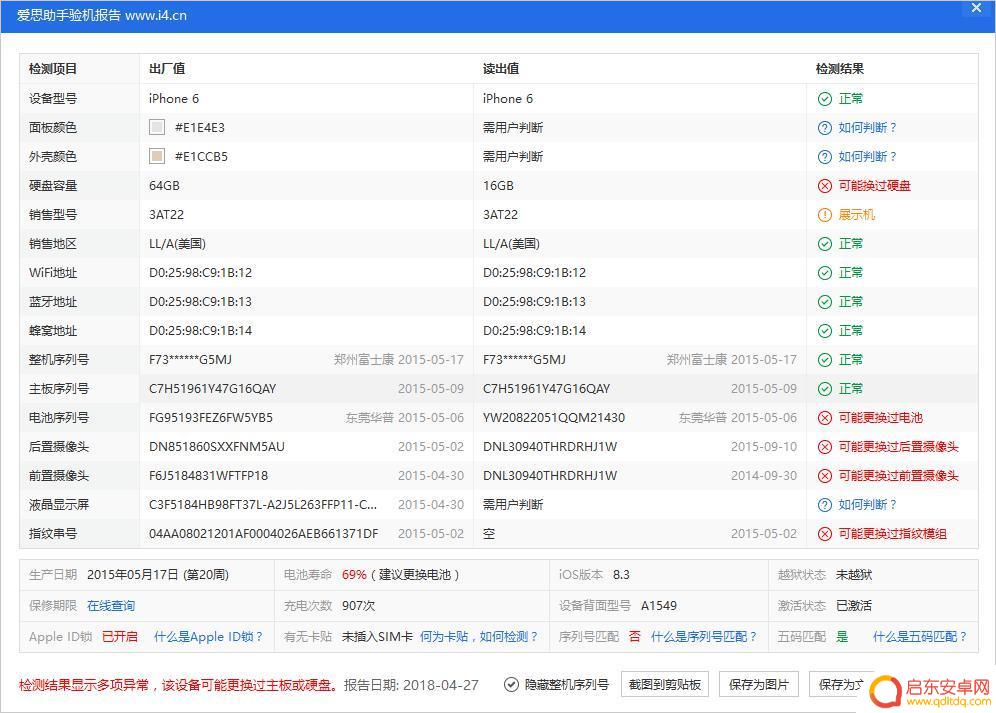Open 如何判断 link for 液晶显示屏

pyautogui.click(x=867, y=505)
